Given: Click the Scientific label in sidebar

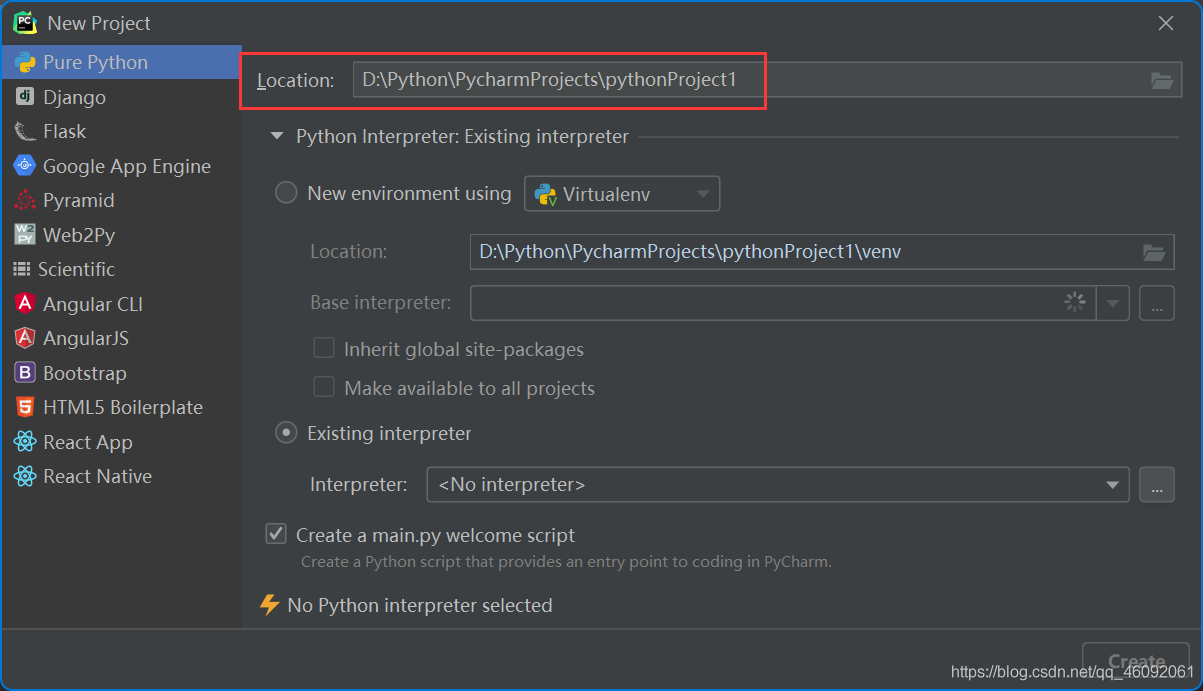Looking at the screenshot, I should pos(77,269).
